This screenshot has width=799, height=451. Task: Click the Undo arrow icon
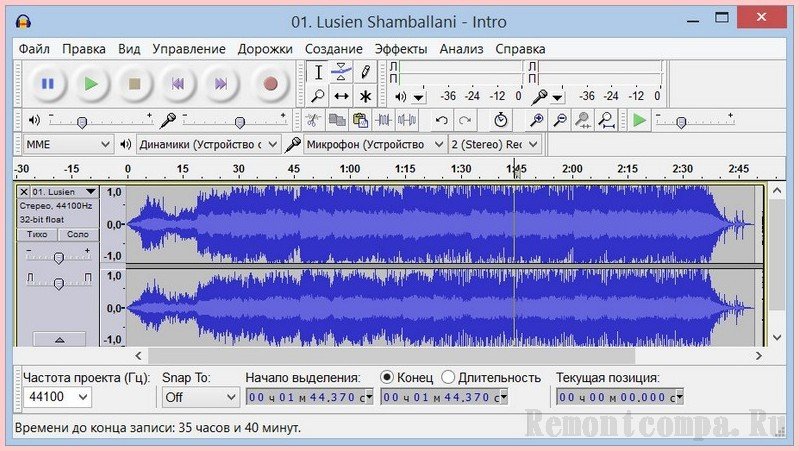(441, 121)
